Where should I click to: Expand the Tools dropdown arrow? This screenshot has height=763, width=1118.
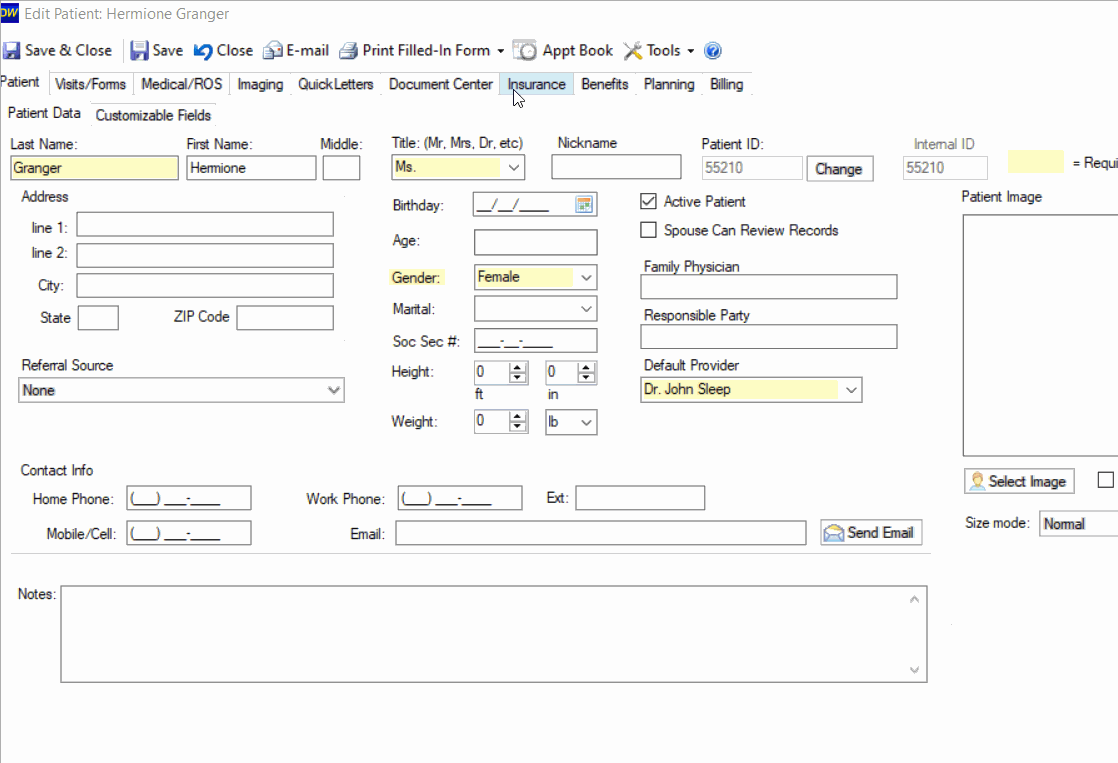click(x=690, y=51)
